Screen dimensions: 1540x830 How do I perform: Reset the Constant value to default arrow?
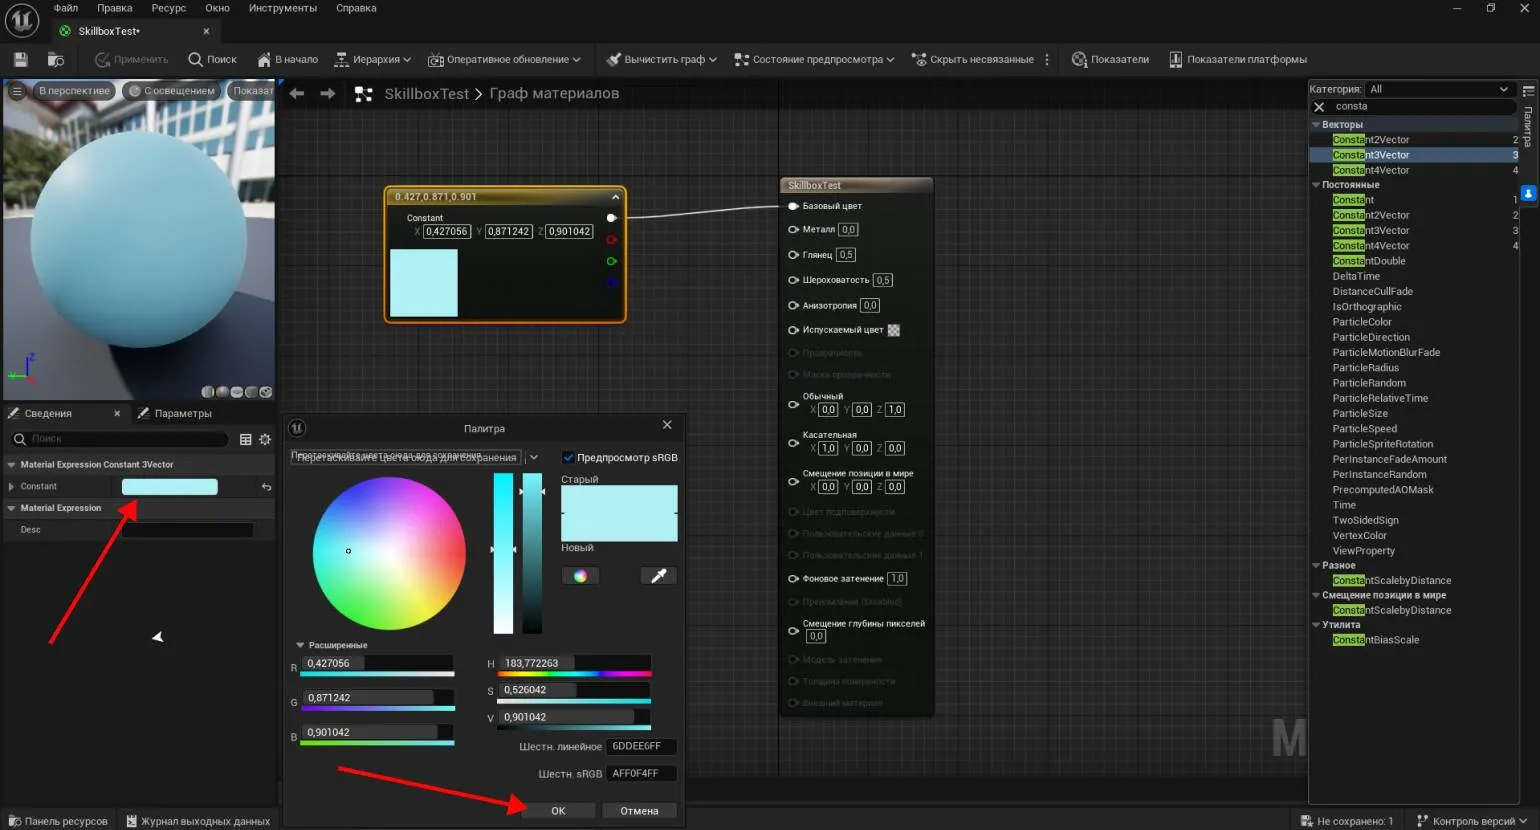coord(266,487)
